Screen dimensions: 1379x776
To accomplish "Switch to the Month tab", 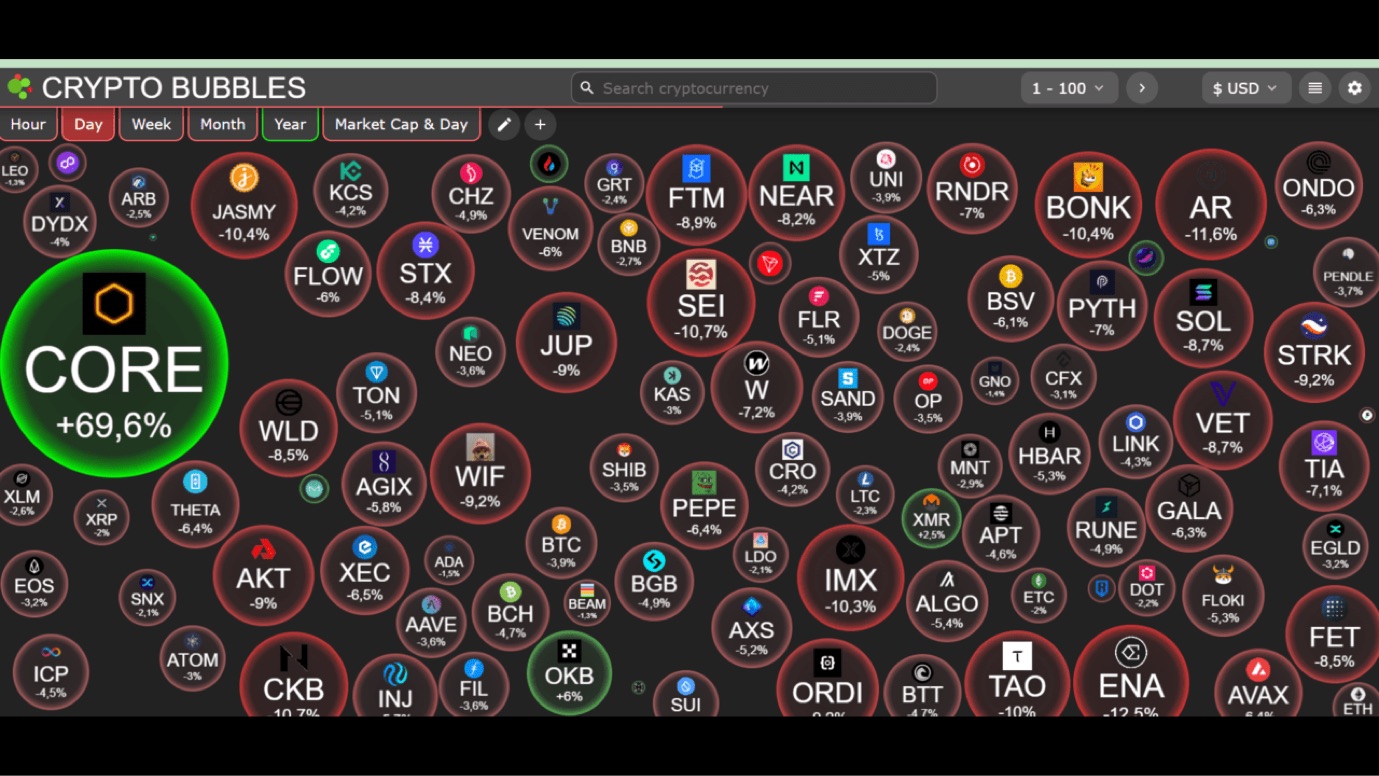I will pyautogui.click(x=222, y=124).
